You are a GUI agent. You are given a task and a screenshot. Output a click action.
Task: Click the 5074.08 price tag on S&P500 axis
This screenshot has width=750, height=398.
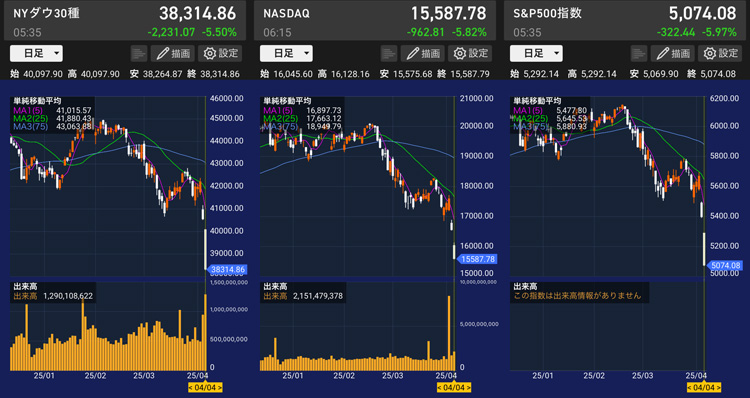coord(725,265)
